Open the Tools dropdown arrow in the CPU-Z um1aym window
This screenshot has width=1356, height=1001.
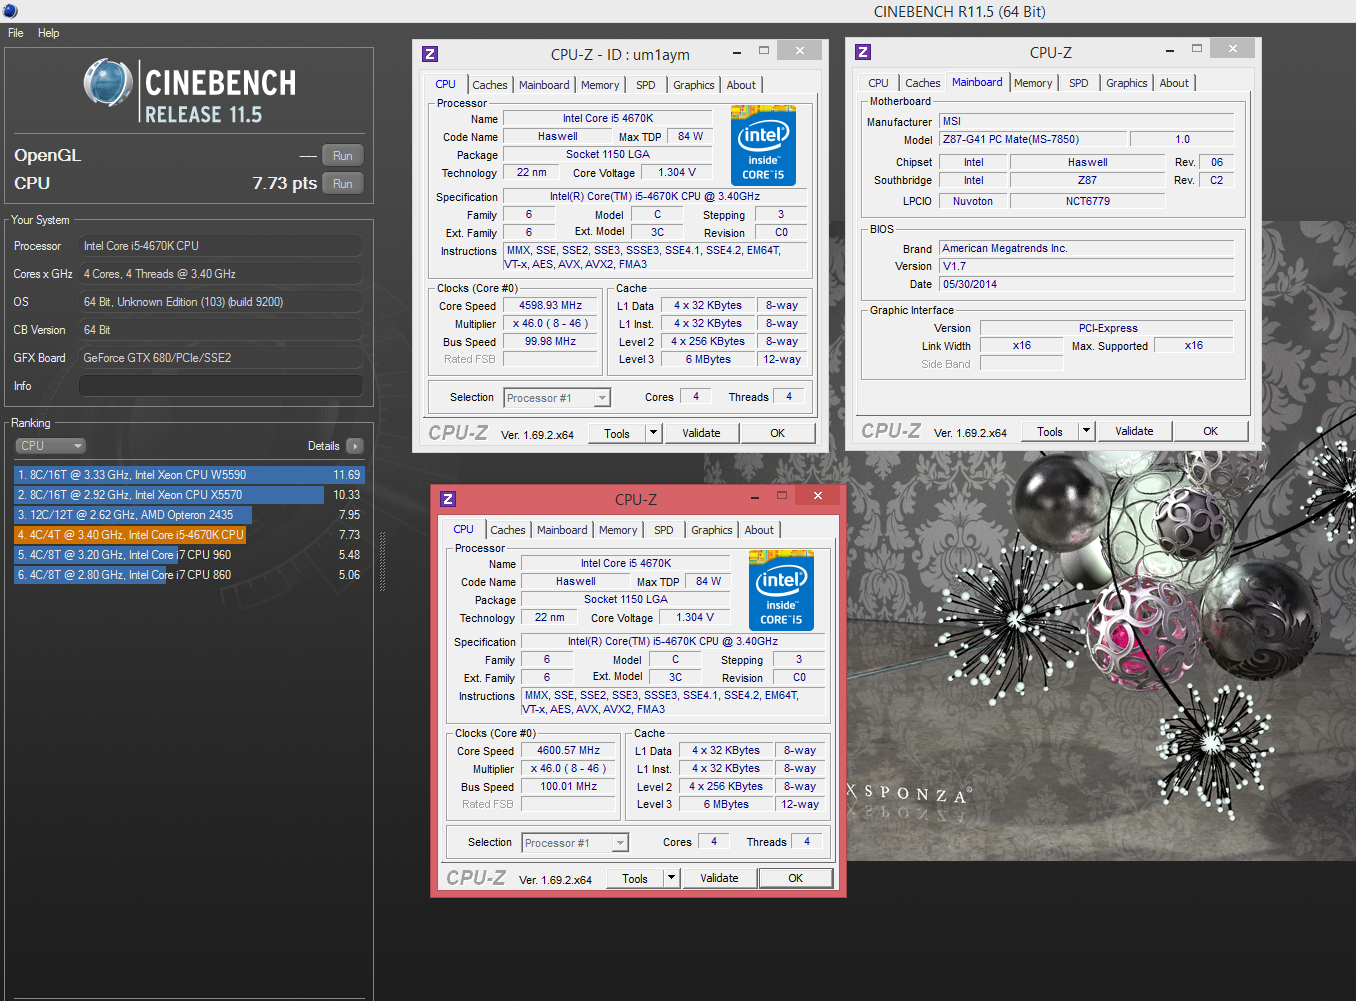point(654,433)
